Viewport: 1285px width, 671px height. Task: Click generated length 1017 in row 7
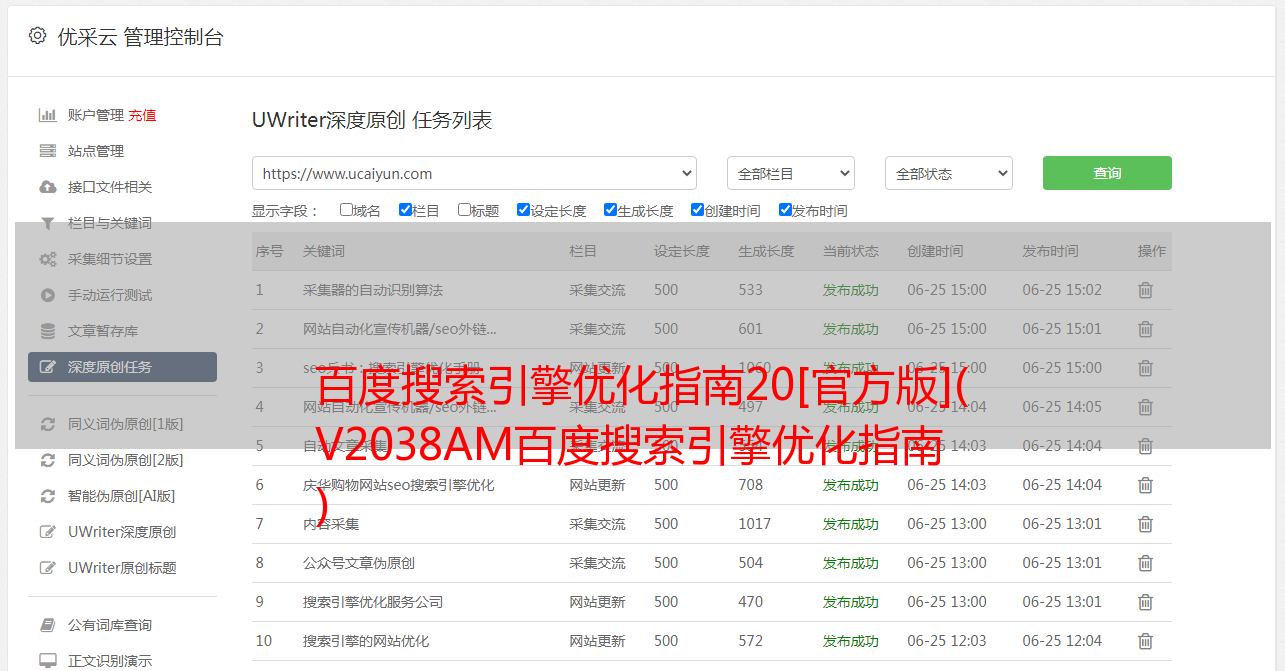[755, 524]
